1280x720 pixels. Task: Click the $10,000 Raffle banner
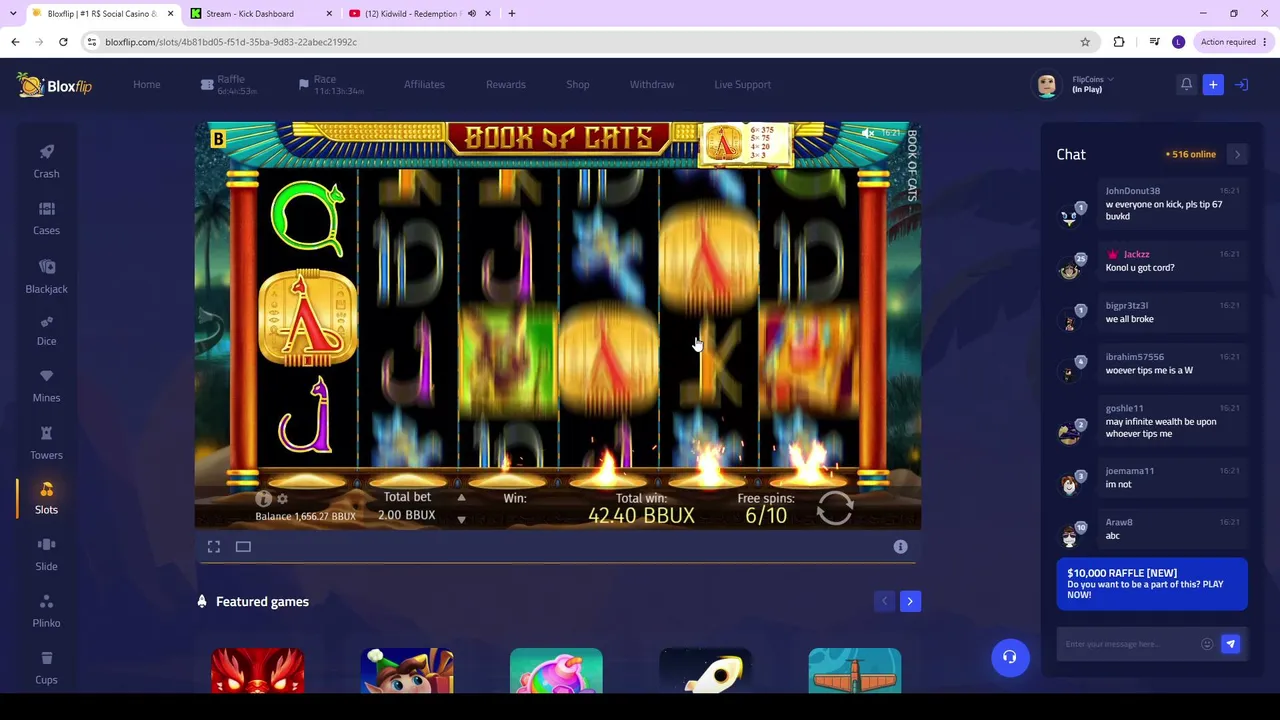click(x=1152, y=584)
